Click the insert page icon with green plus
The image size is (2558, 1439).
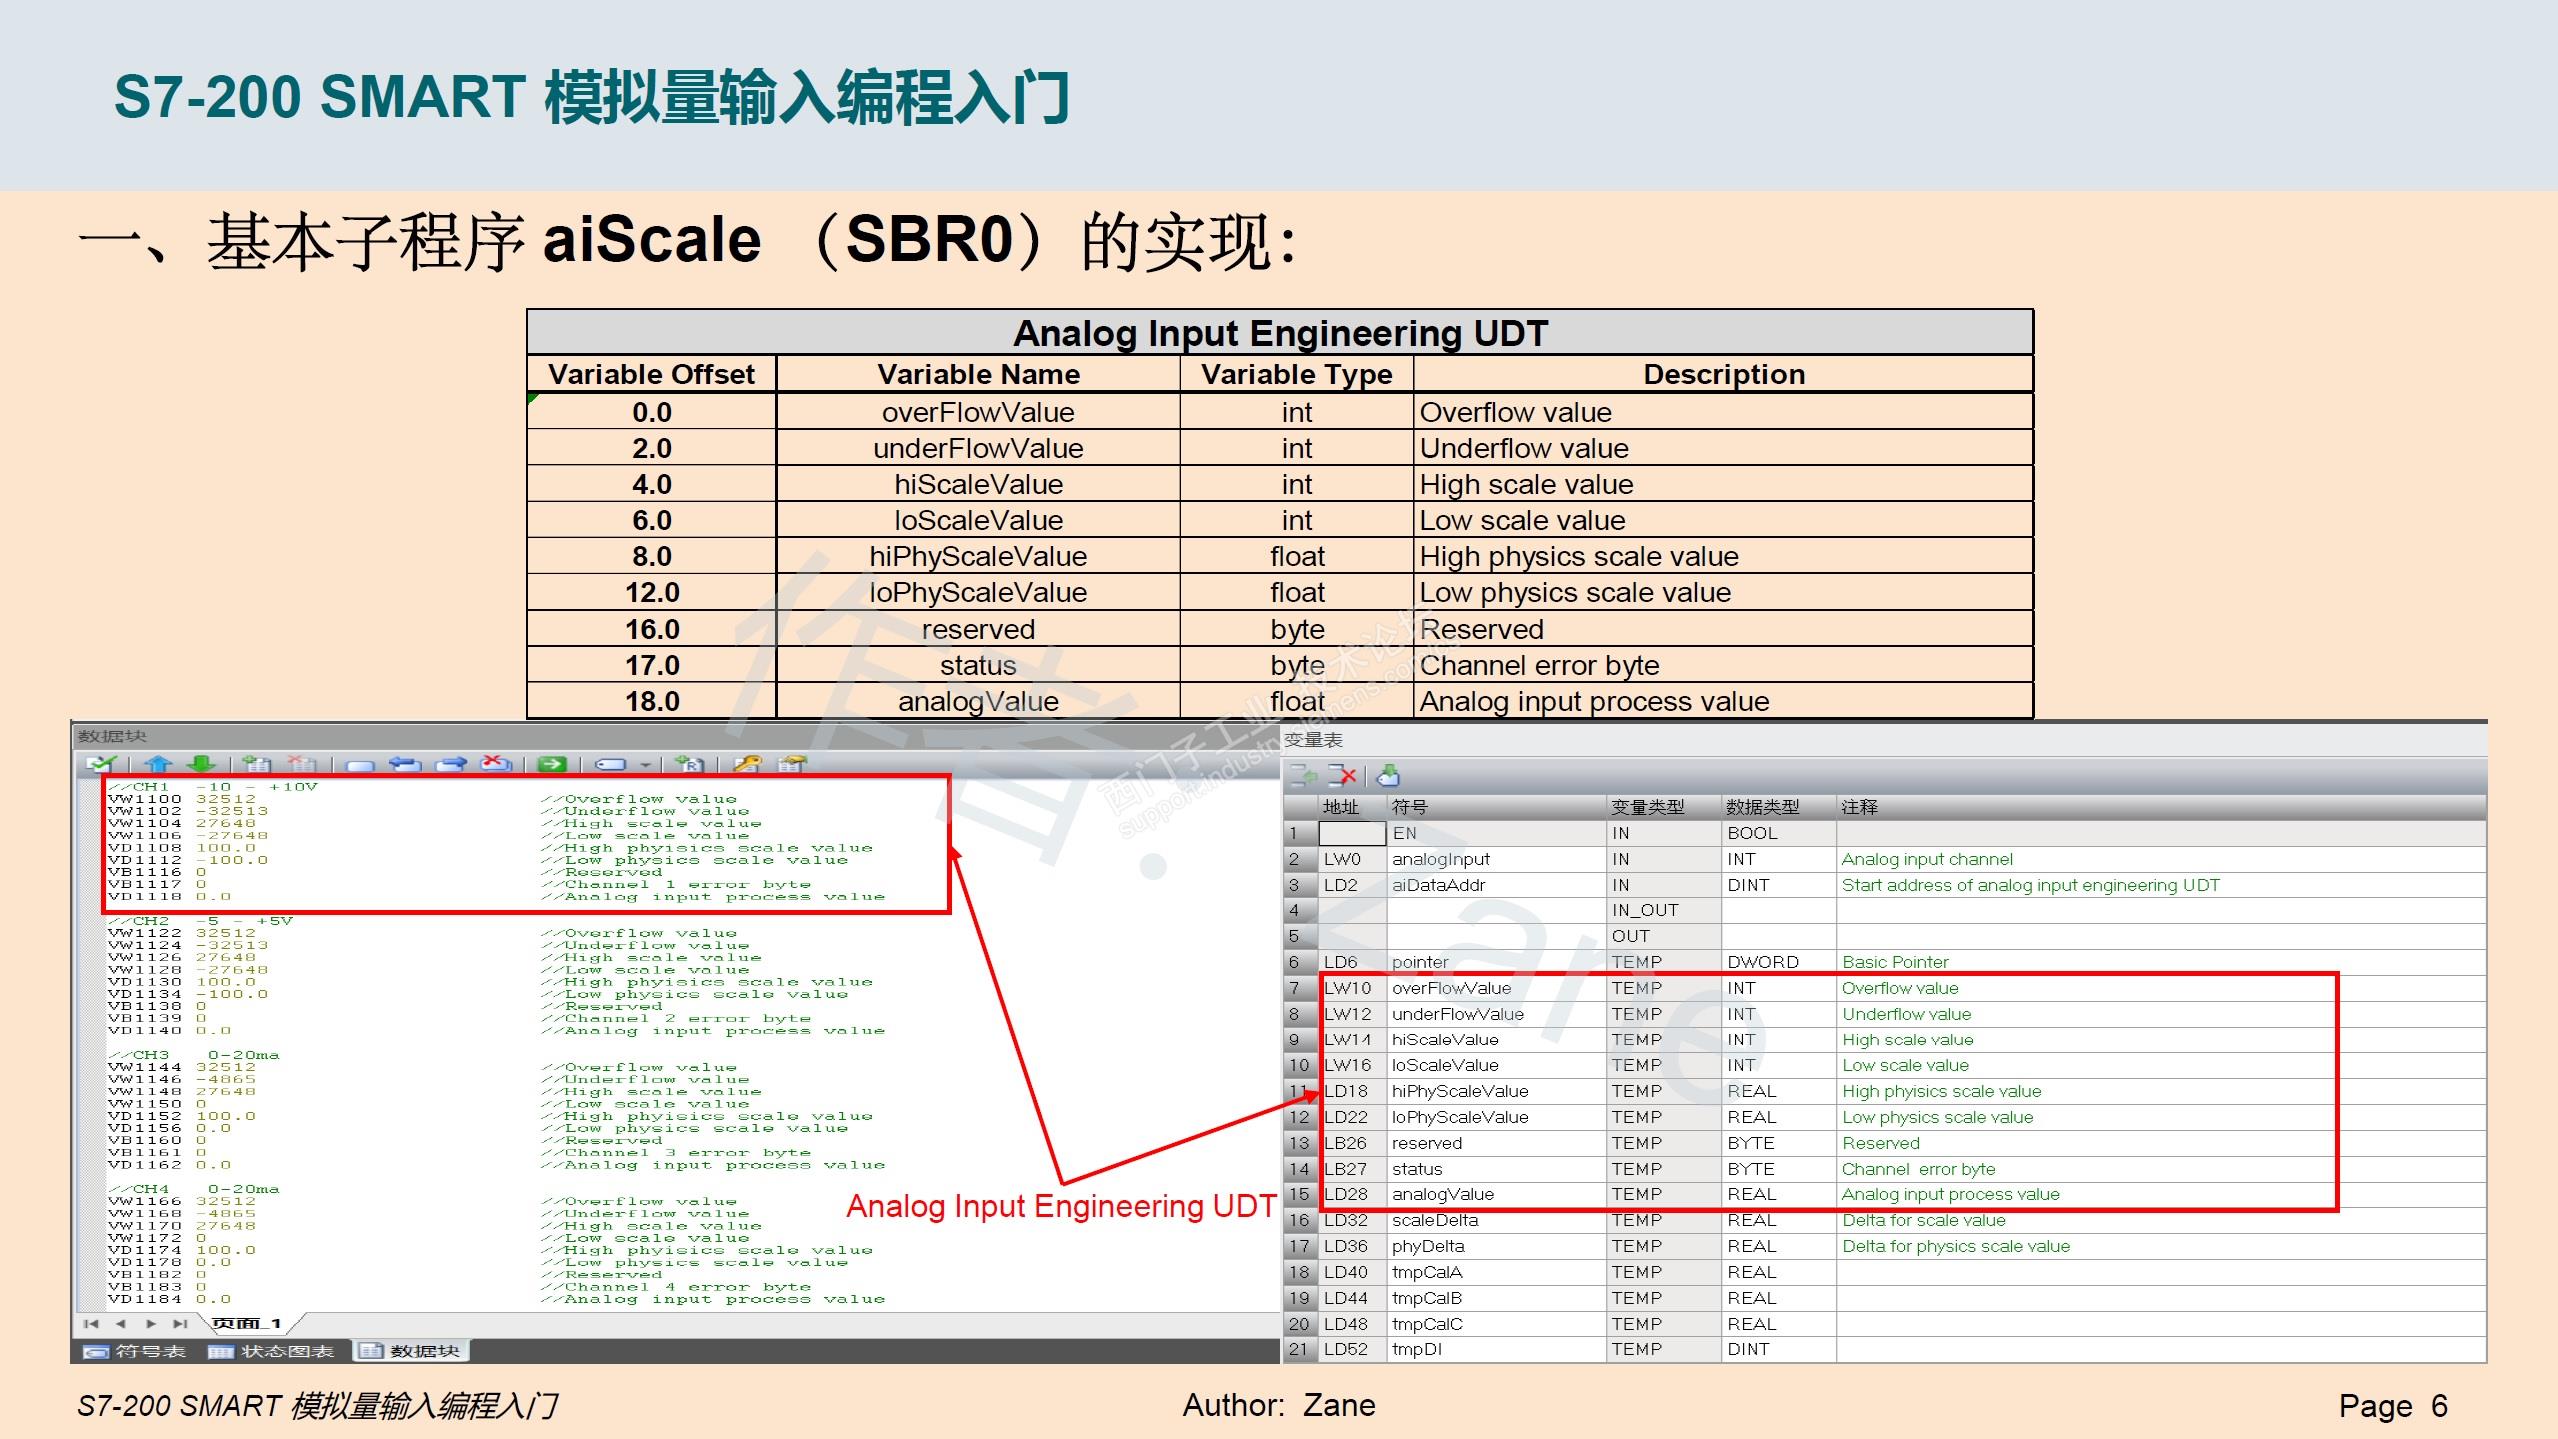pyautogui.click(x=257, y=765)
